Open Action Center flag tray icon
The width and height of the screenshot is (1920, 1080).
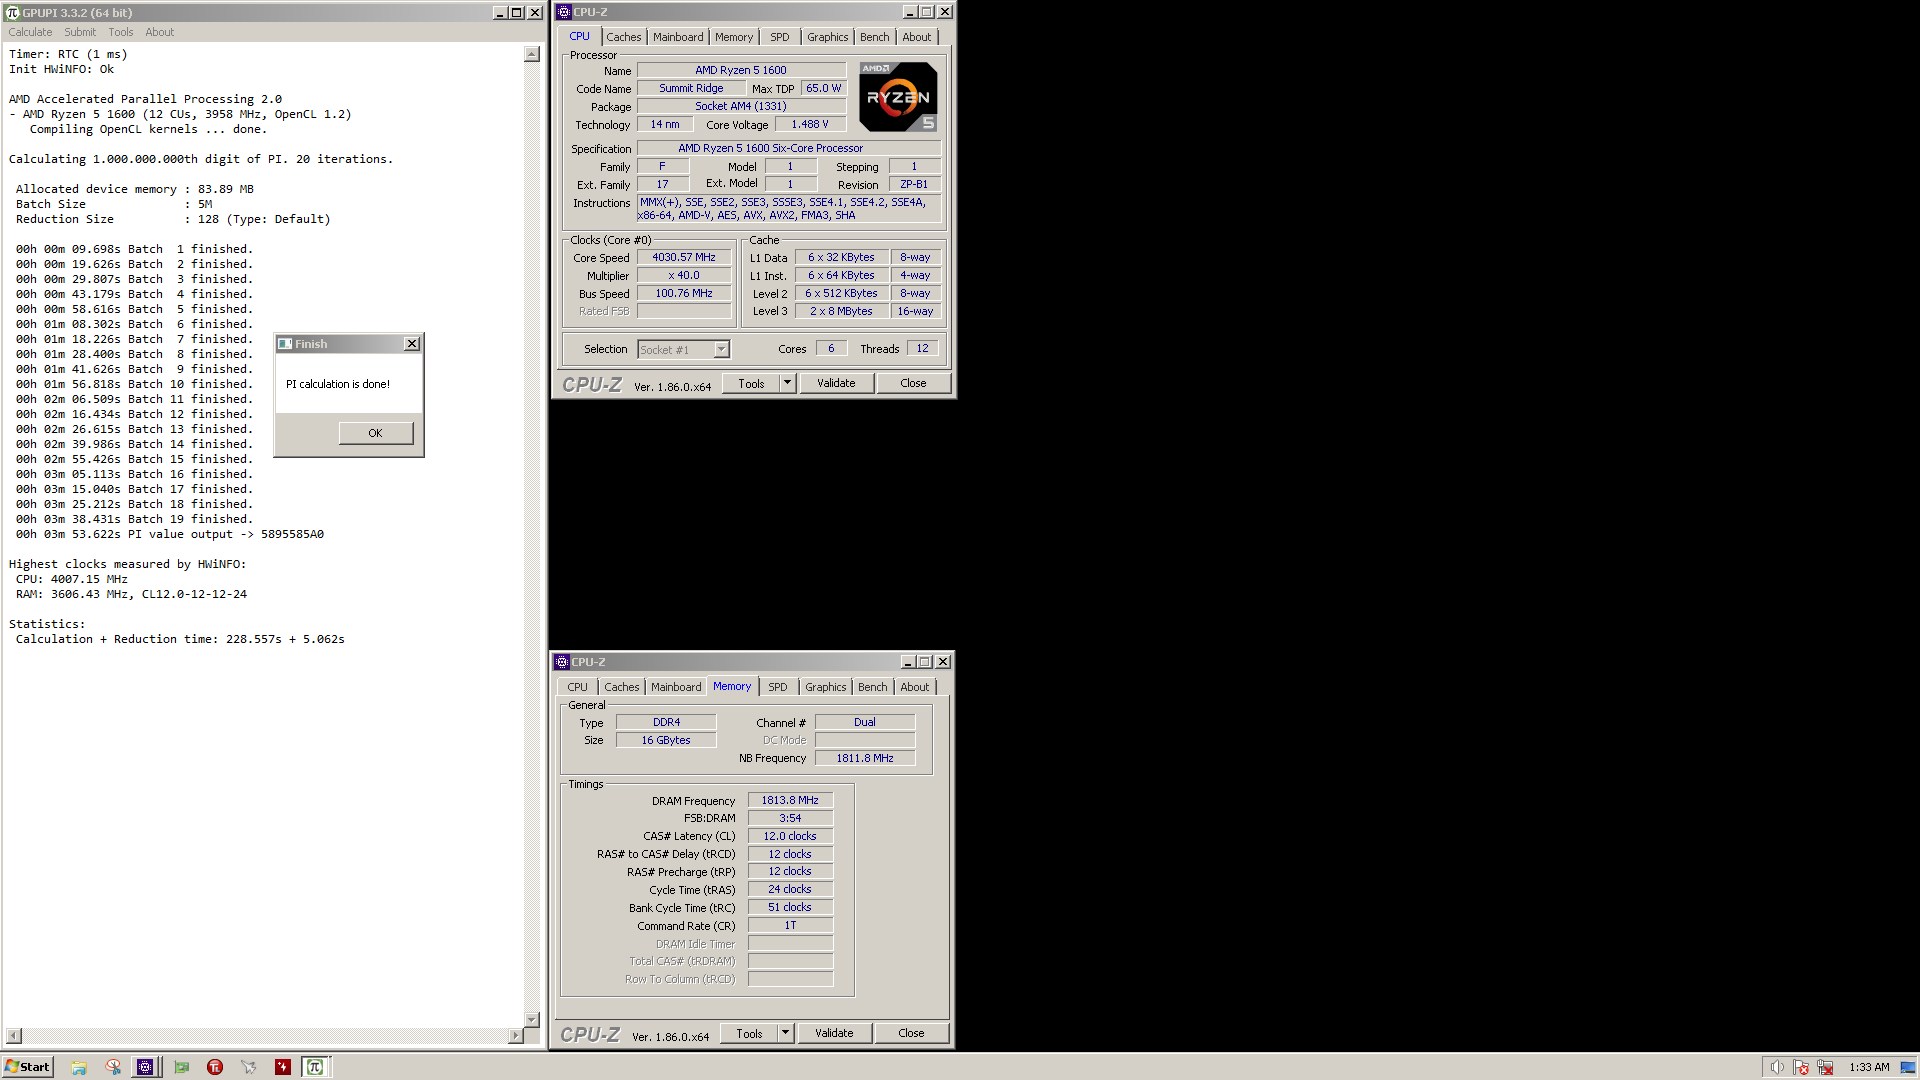tap(1801, 1067)
